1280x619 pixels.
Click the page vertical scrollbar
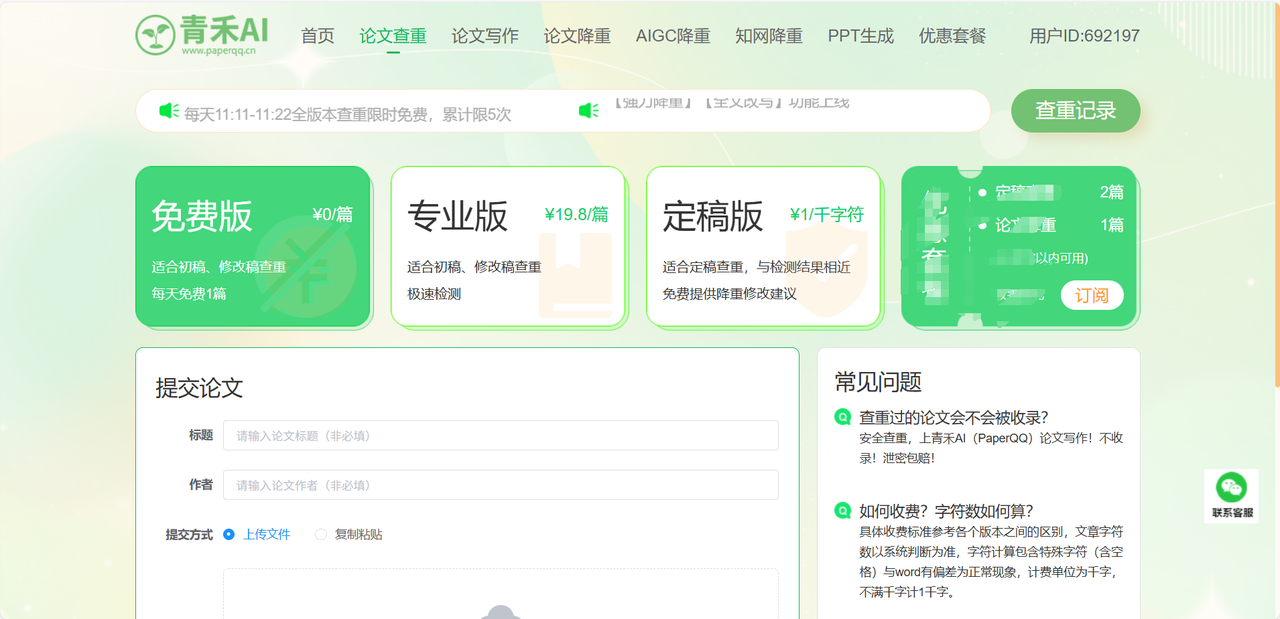[x=1276, y=194]
